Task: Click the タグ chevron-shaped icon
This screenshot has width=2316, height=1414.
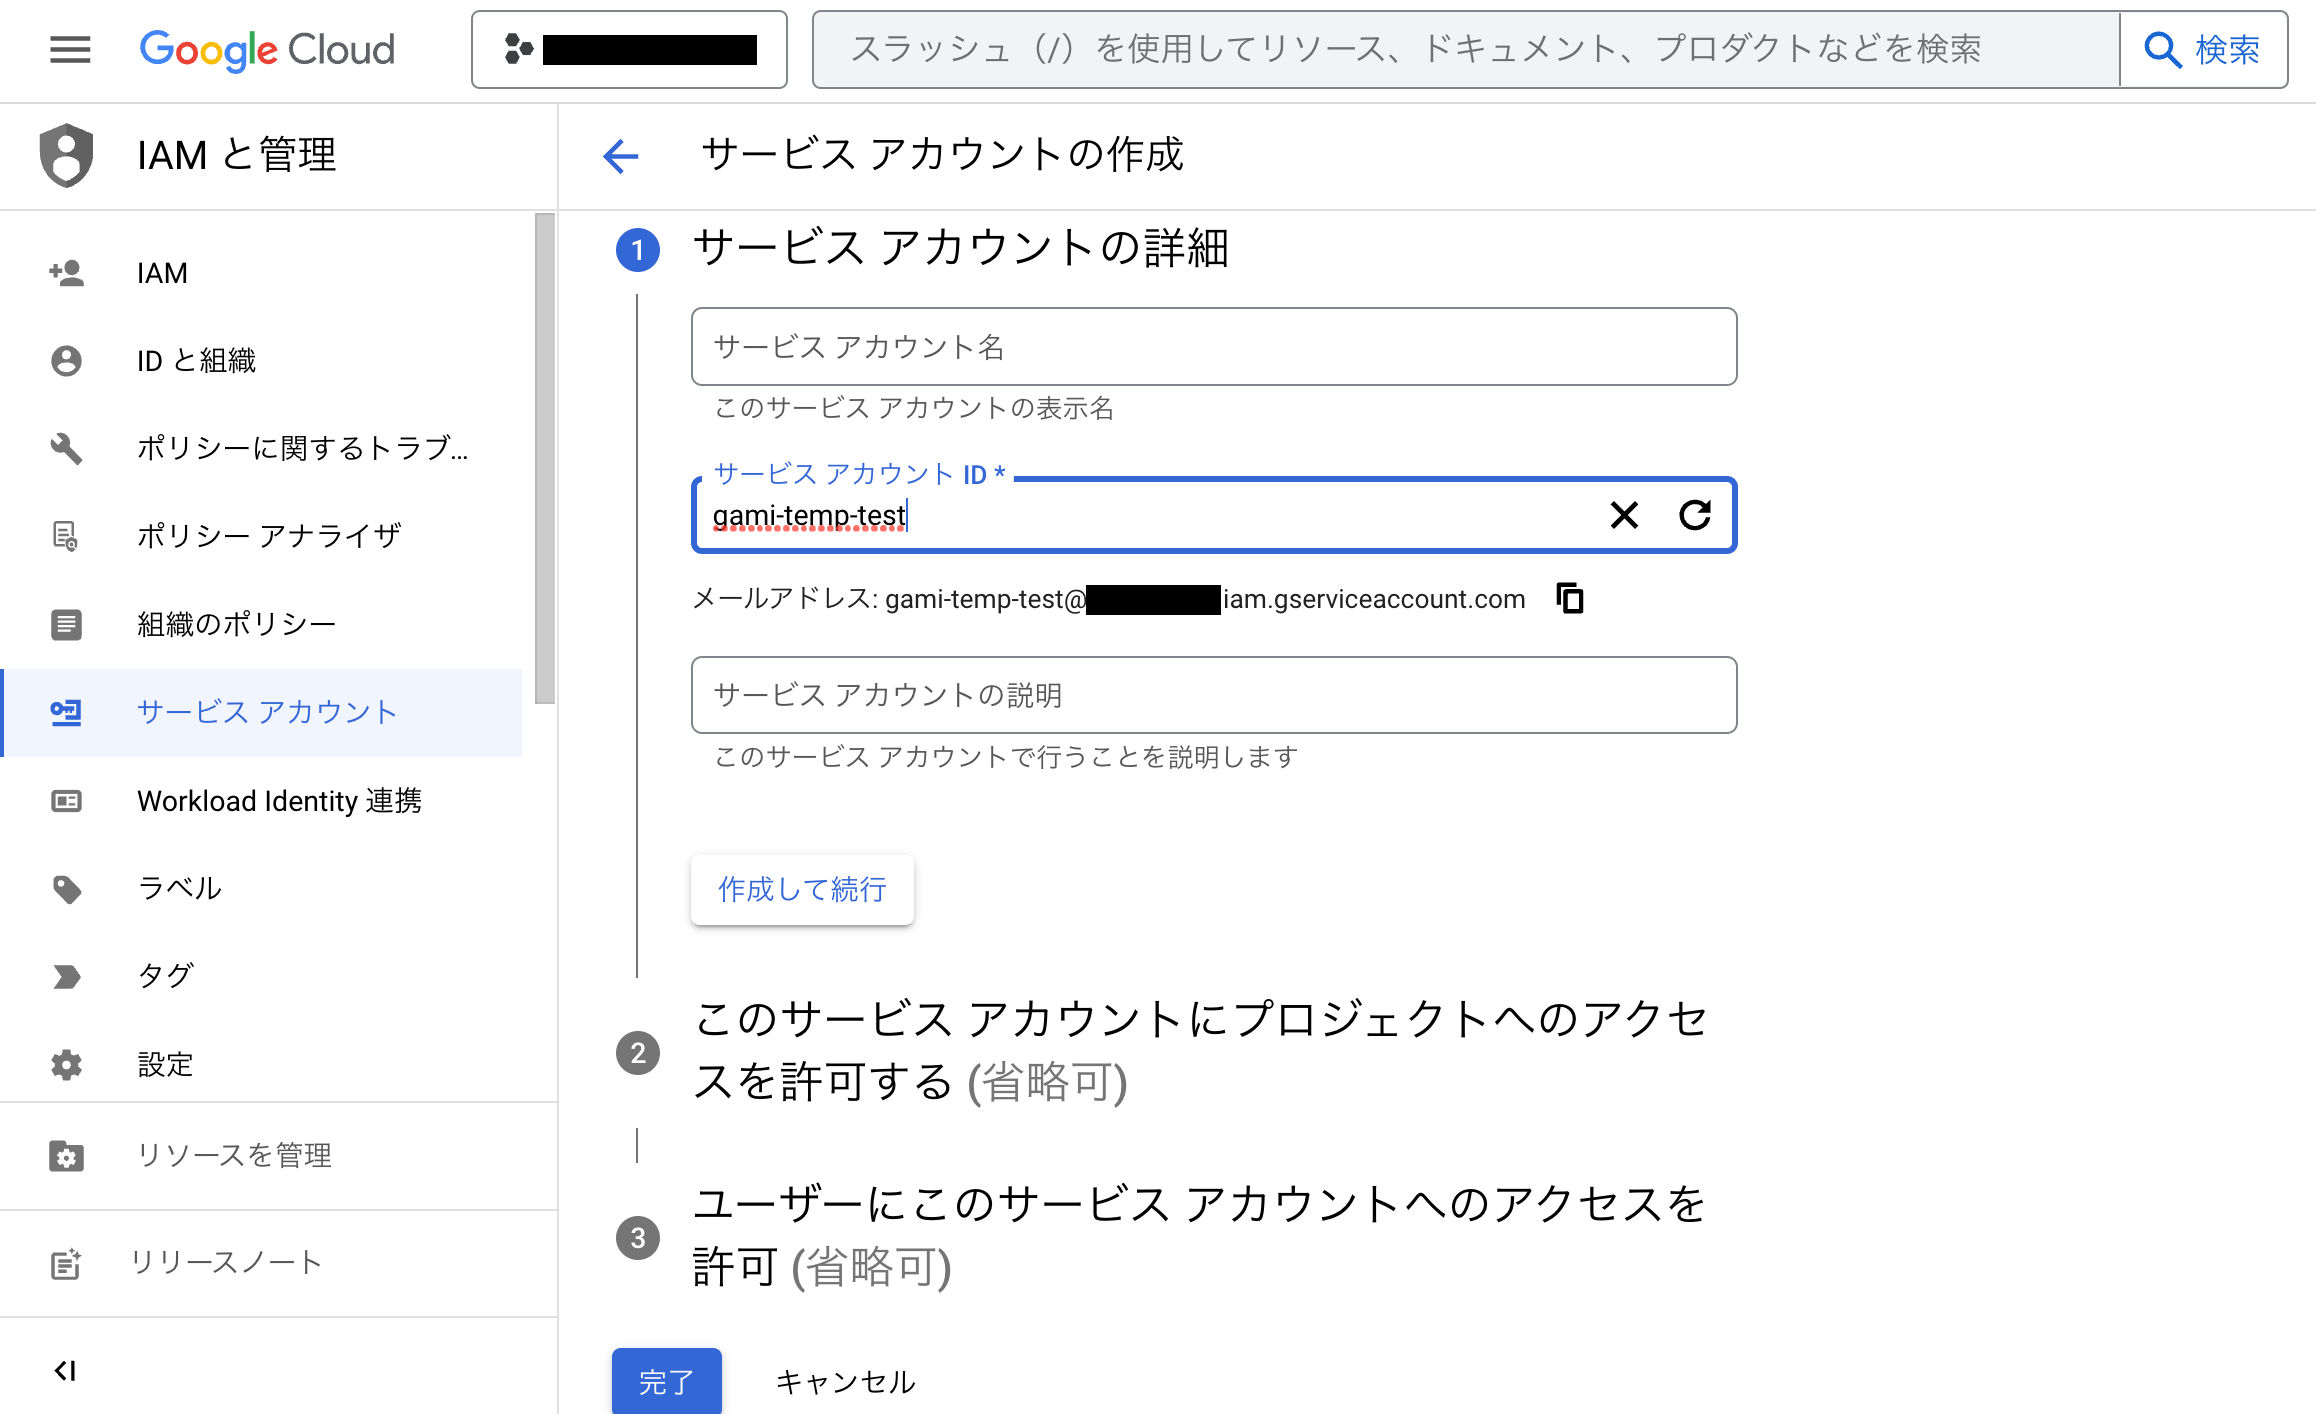Action: click(x=66, y=976)
